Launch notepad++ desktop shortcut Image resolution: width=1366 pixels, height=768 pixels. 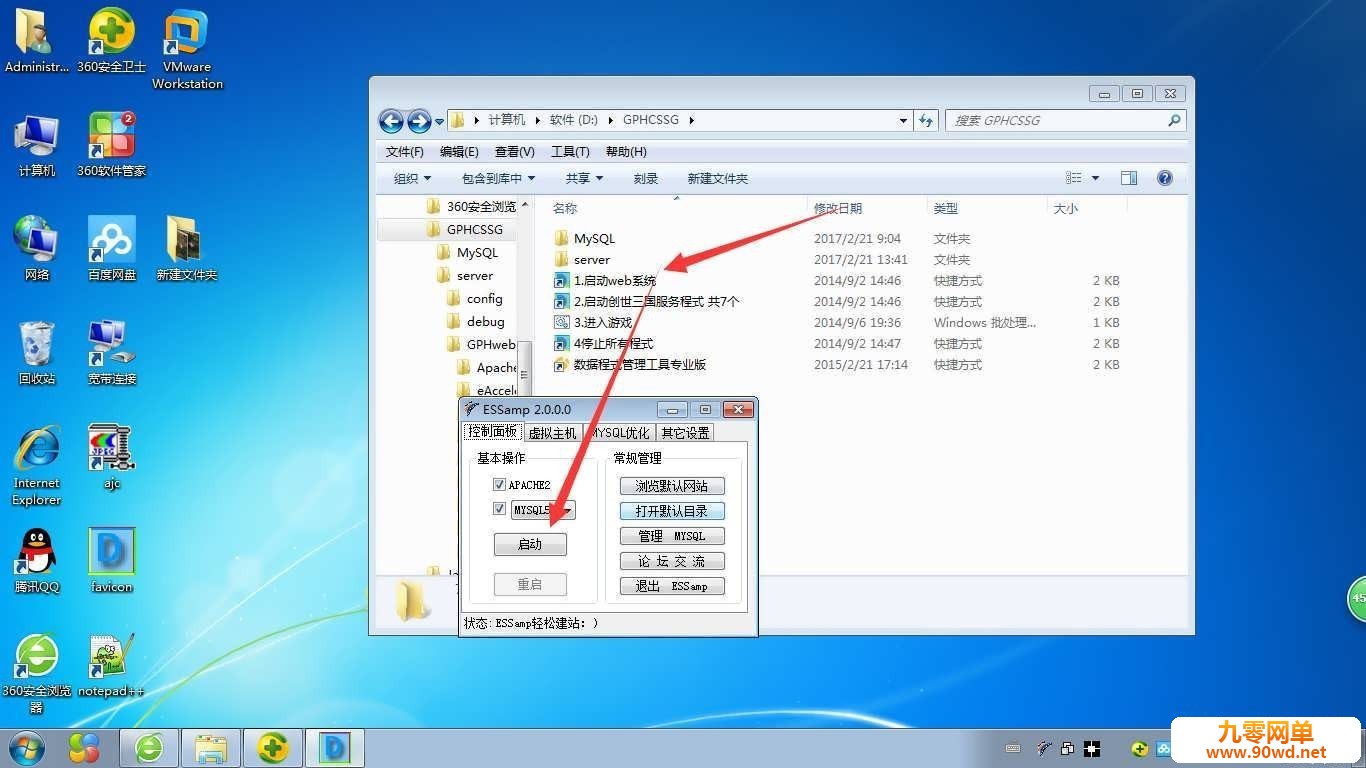tap(111, 665)
